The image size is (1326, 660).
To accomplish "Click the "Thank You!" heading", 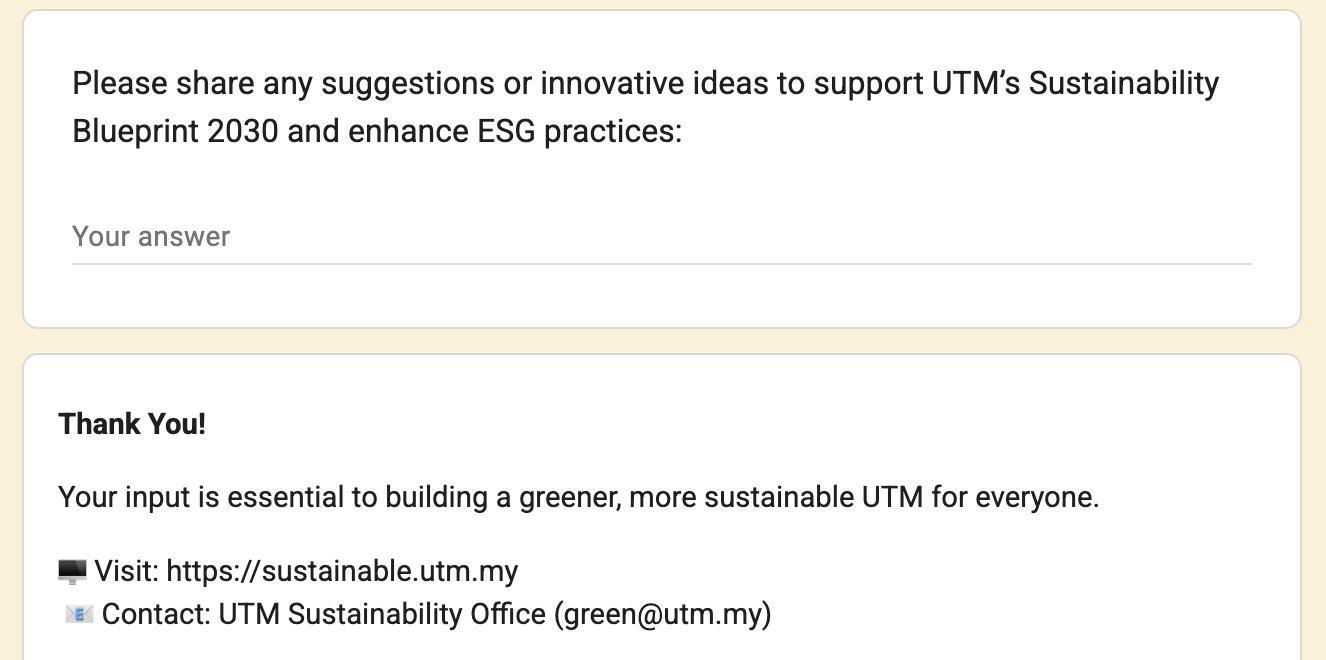I will click(x=132, y=424).
